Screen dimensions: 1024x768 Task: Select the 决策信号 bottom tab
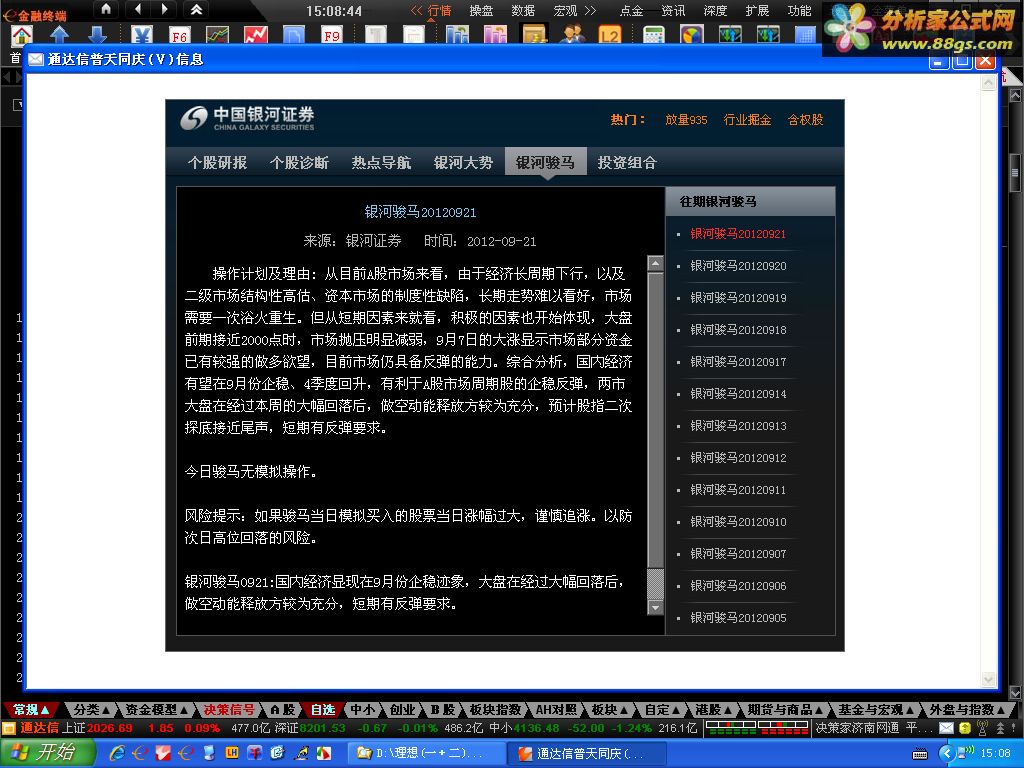tap(229, 710)
